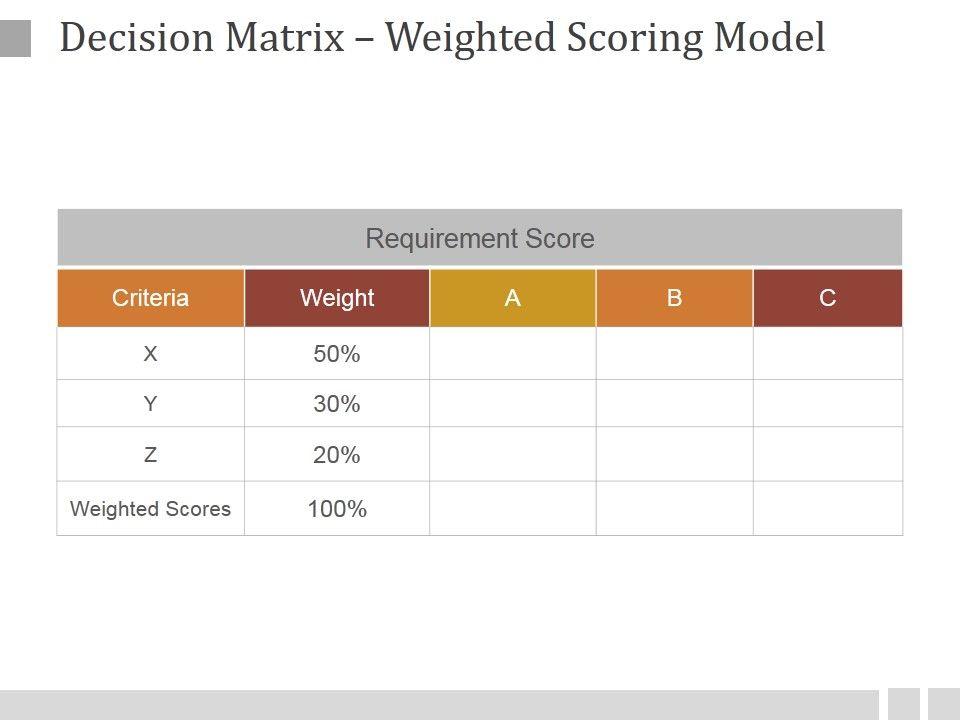Click the dark red column C header
This screenshot has width=960, height=720.
pyautogui.click(x=828, y=298)
